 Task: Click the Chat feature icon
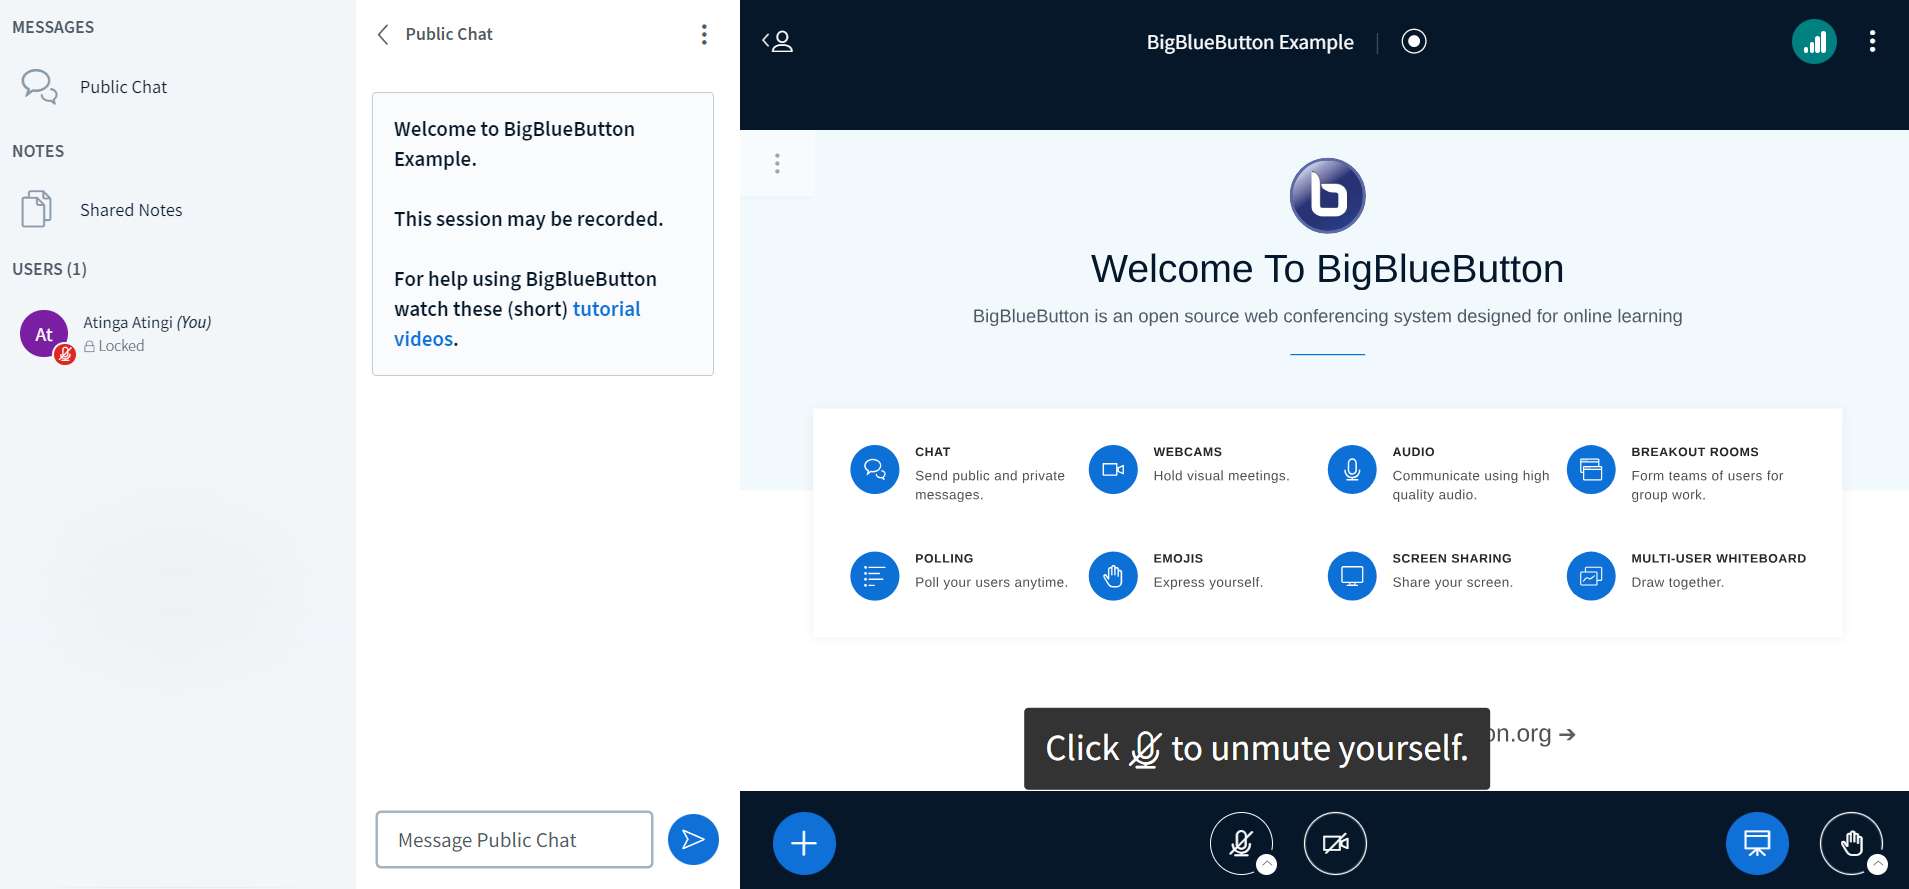coord(875,470)
